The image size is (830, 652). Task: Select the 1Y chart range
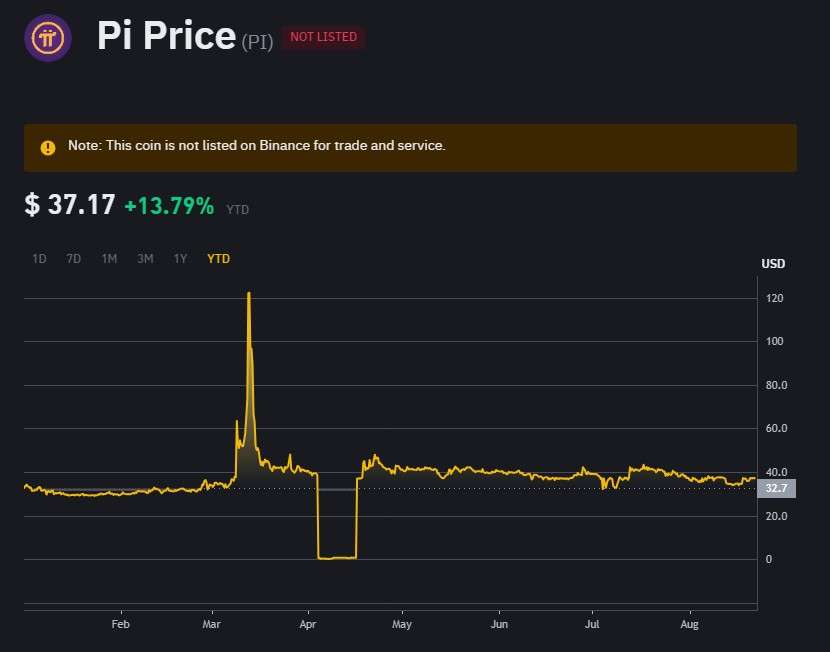pyautogui.click(x=180, y=258)
